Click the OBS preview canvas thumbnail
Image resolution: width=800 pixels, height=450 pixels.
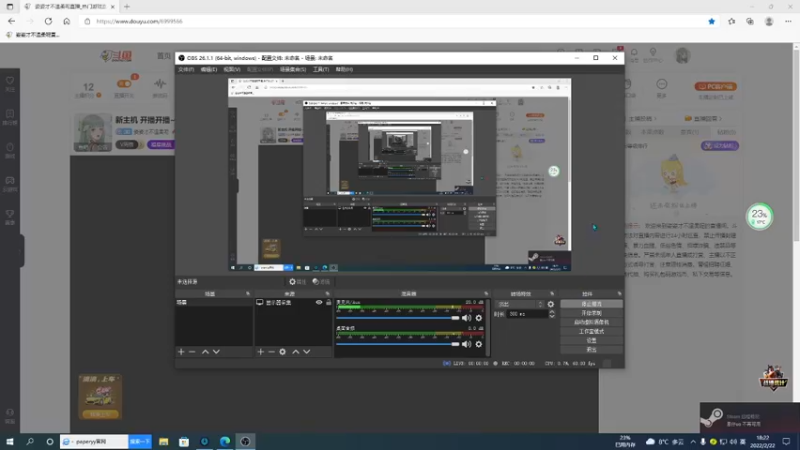(399, 174)
